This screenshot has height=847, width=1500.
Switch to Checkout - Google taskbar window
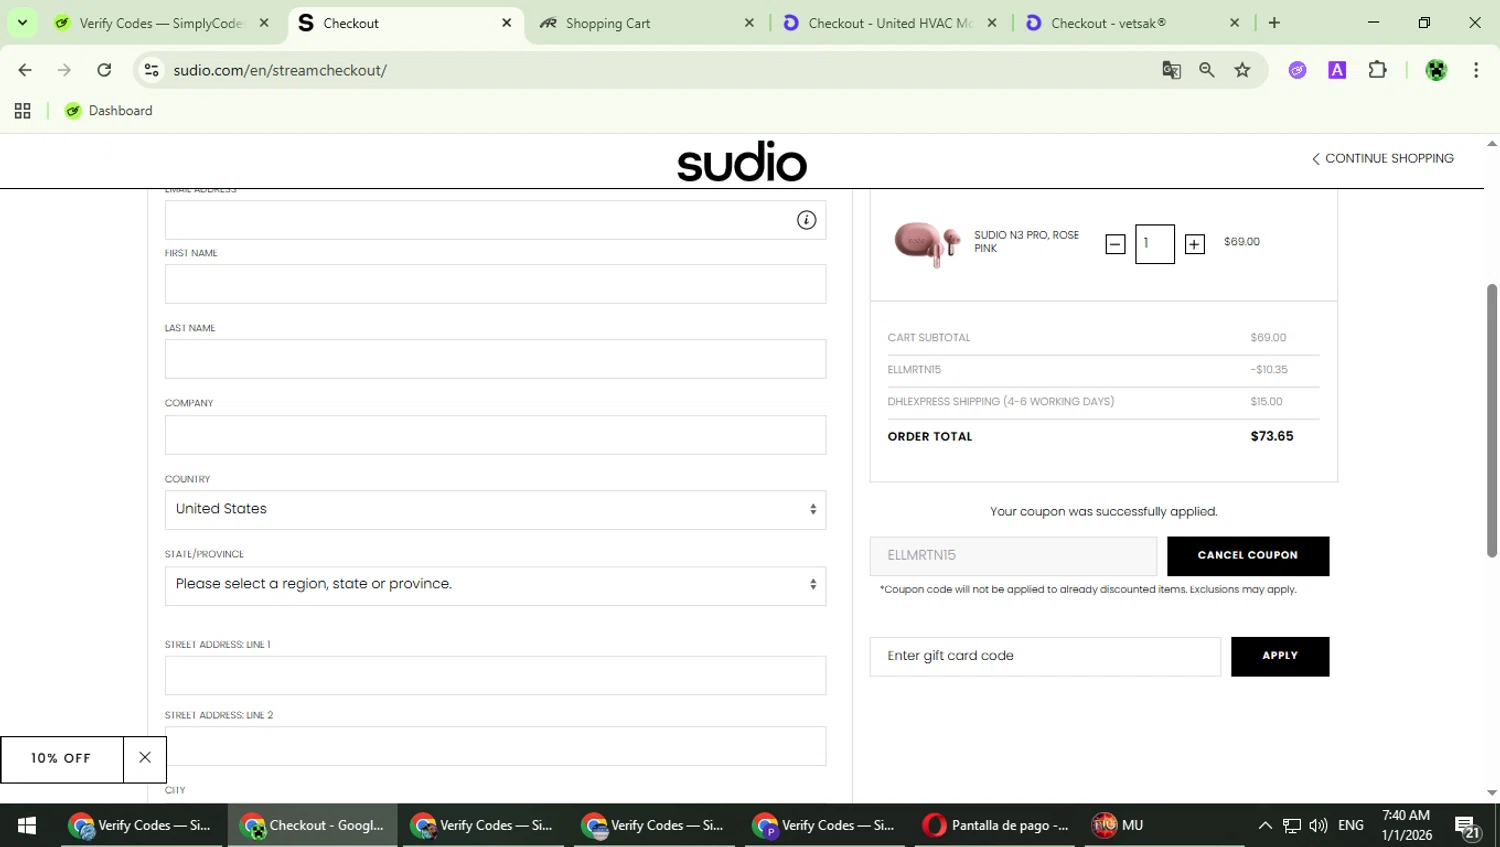pos(312,825)
